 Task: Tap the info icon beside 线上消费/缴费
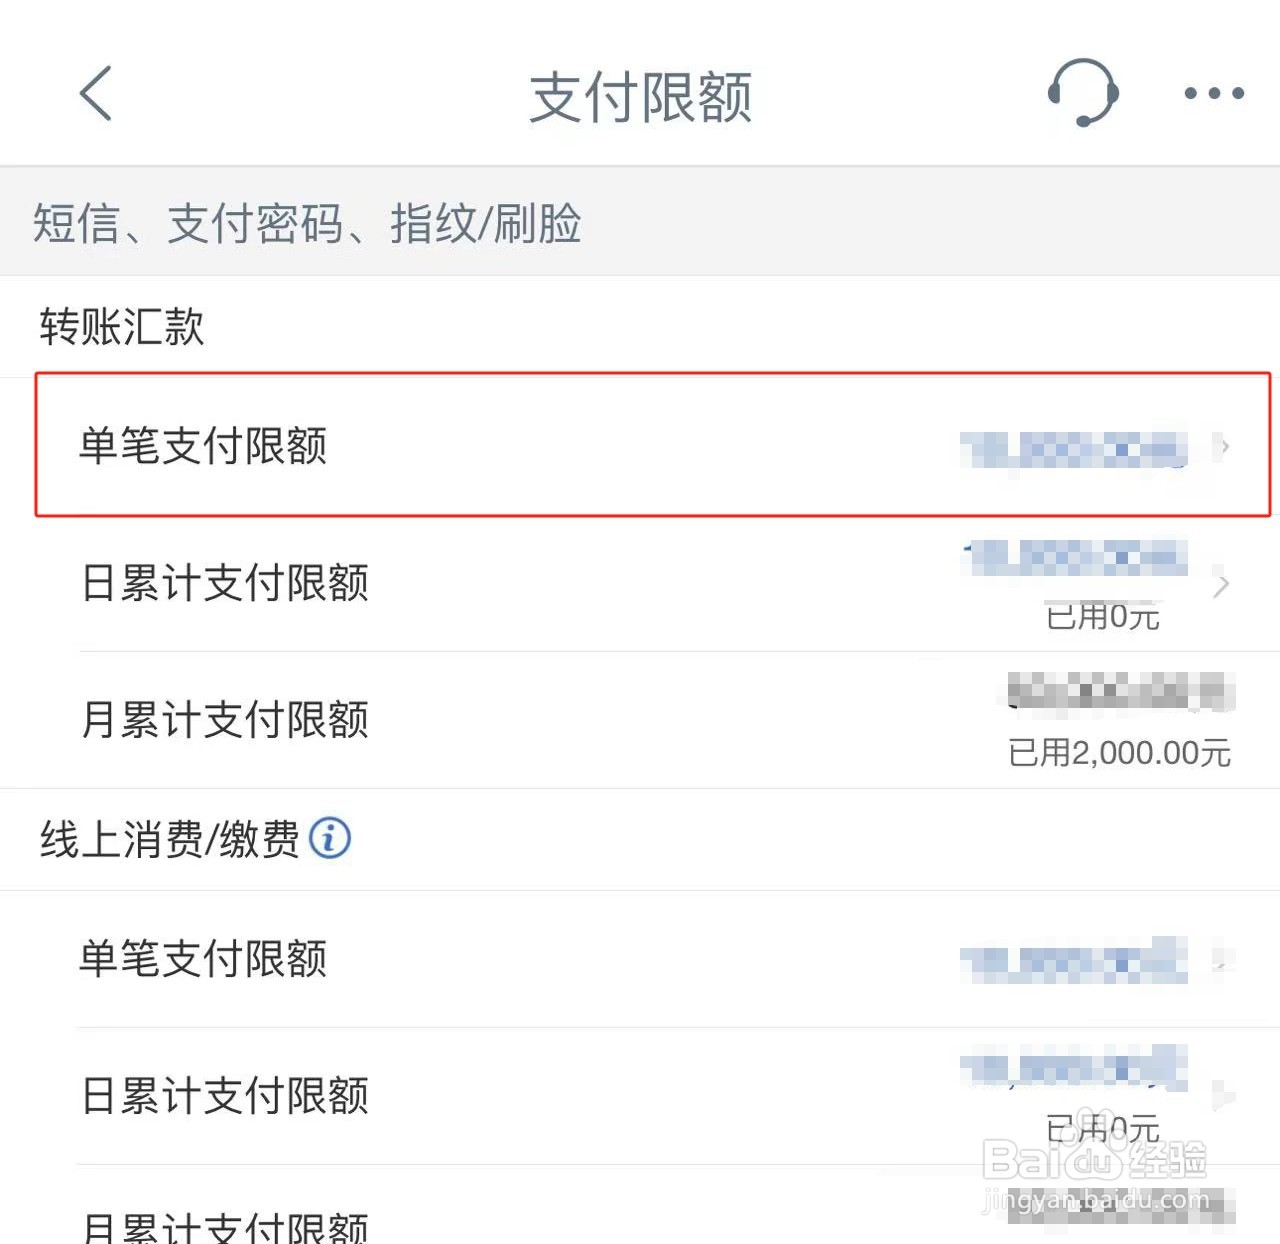coord(330,839)
